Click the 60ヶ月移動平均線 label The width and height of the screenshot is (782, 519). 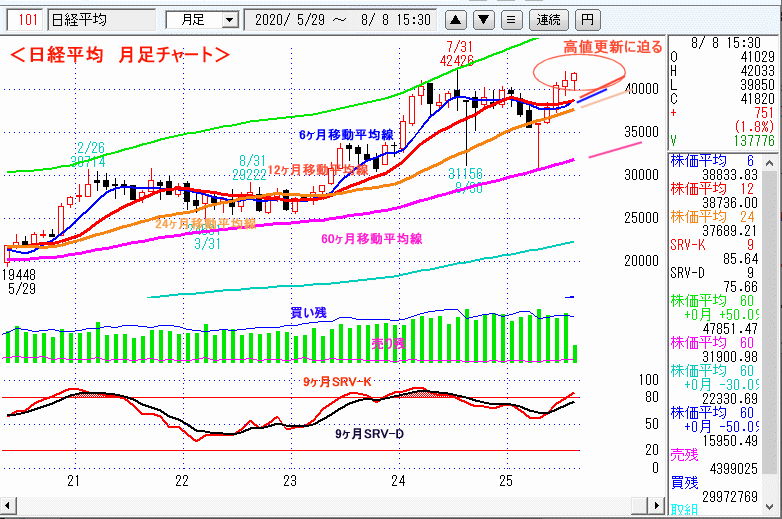point(372,239)
